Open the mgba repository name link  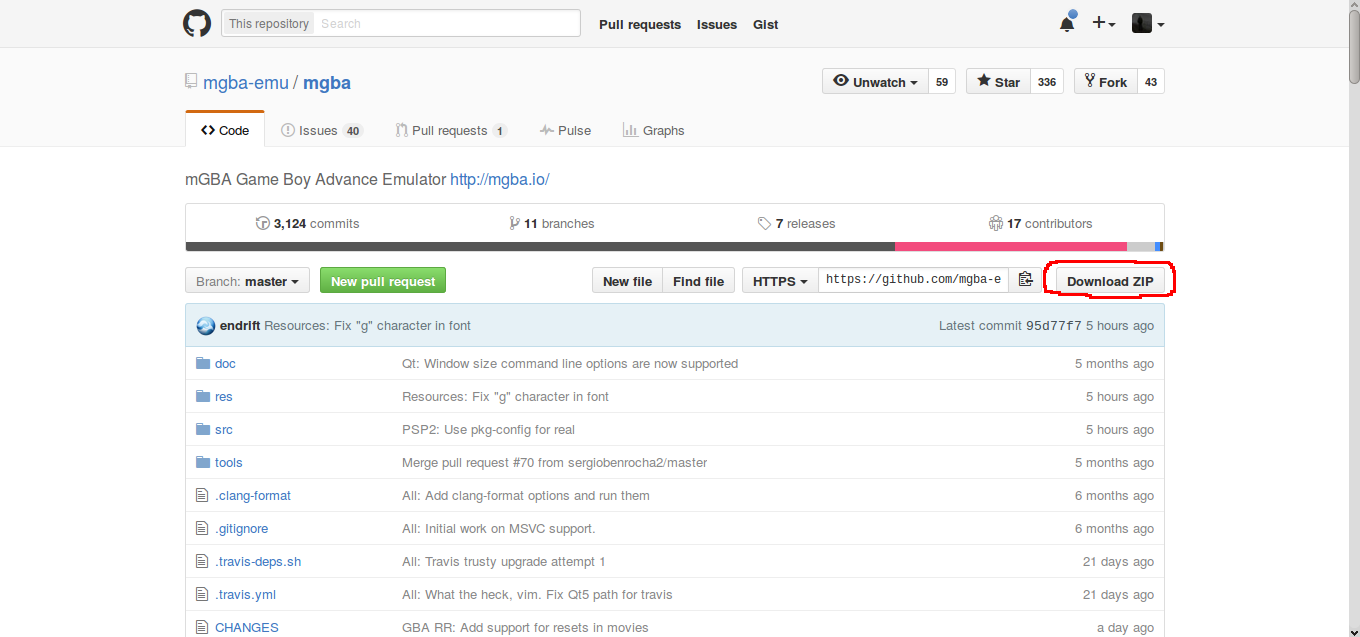tap(327, 82)
